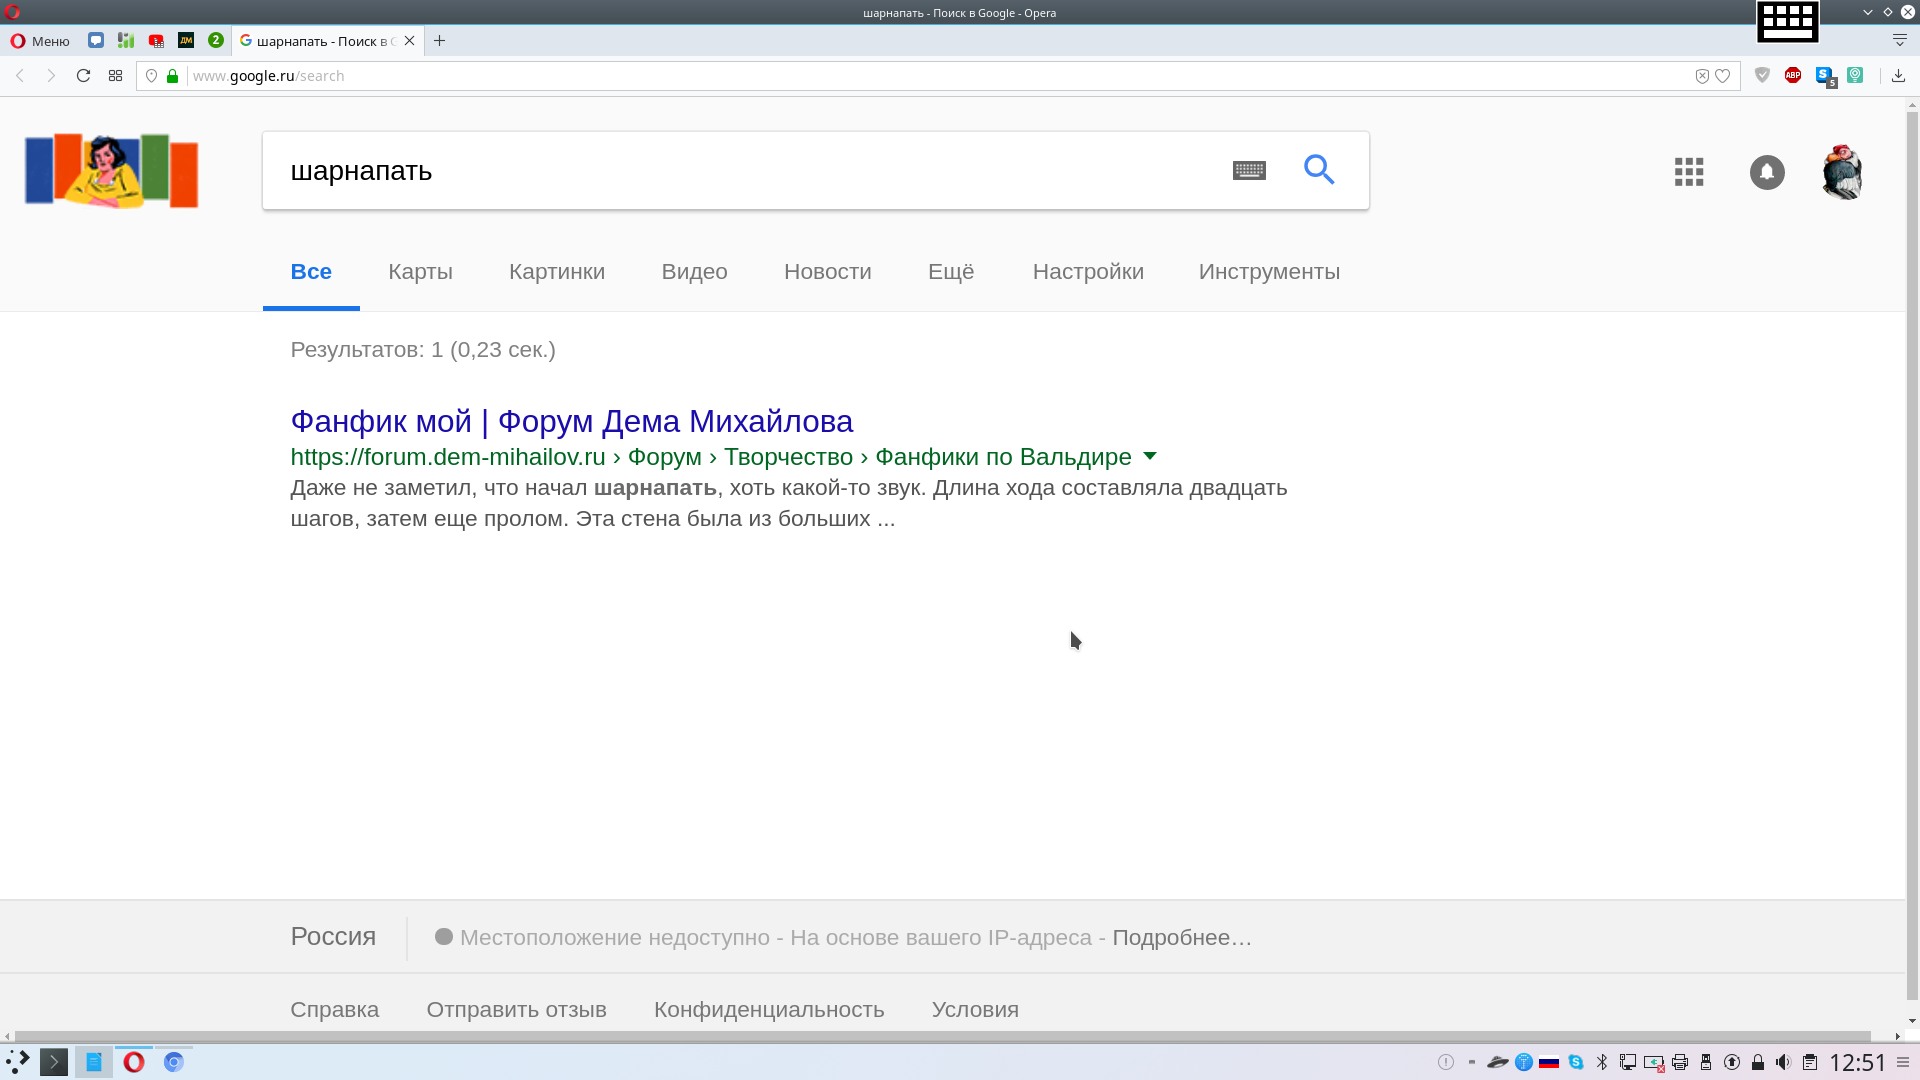Reload the current page
The image size is (1920, 1080).
84,75
